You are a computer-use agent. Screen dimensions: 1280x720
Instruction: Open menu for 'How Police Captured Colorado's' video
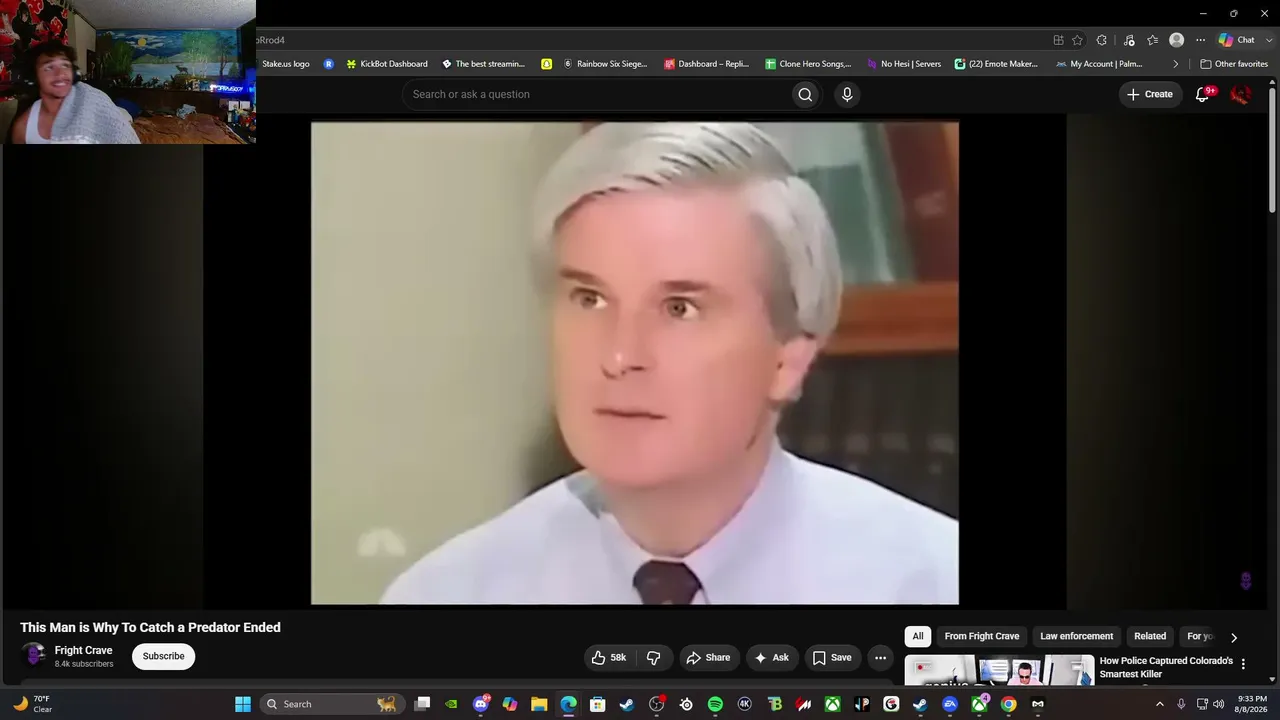point(1243,664)
